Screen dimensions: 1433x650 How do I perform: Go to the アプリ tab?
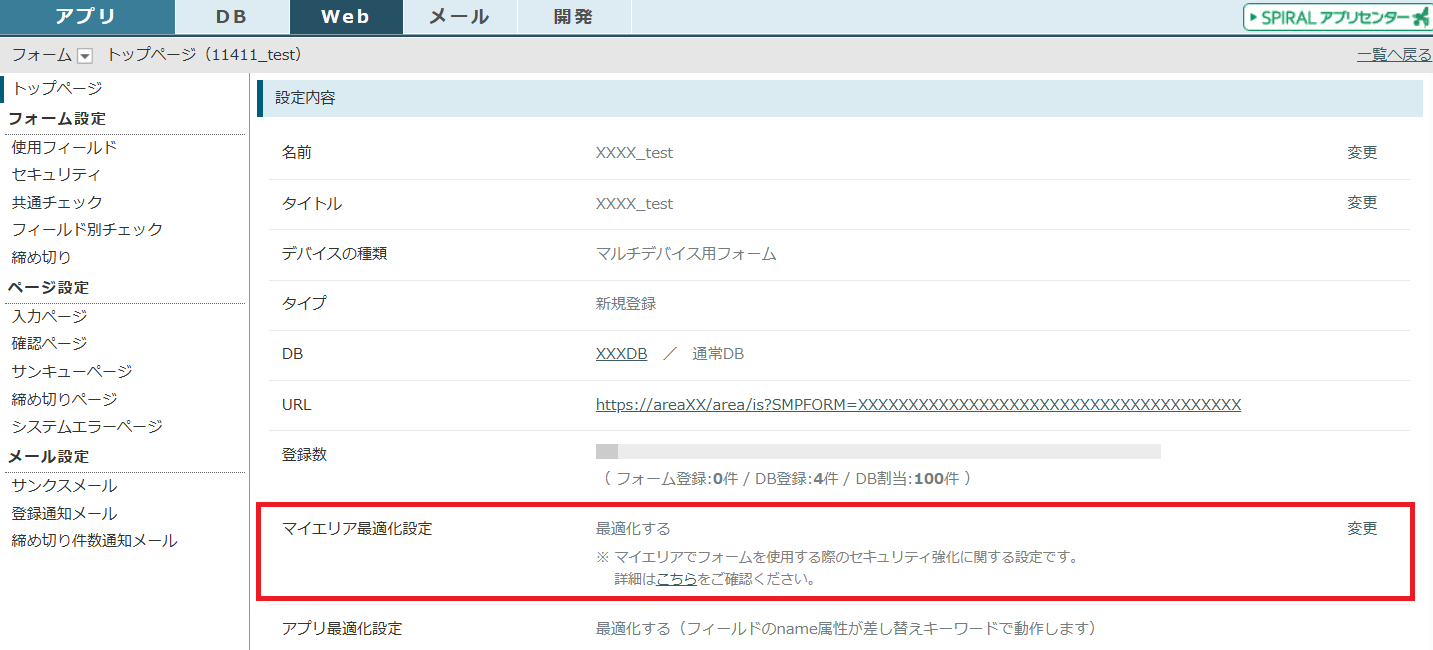86,17
